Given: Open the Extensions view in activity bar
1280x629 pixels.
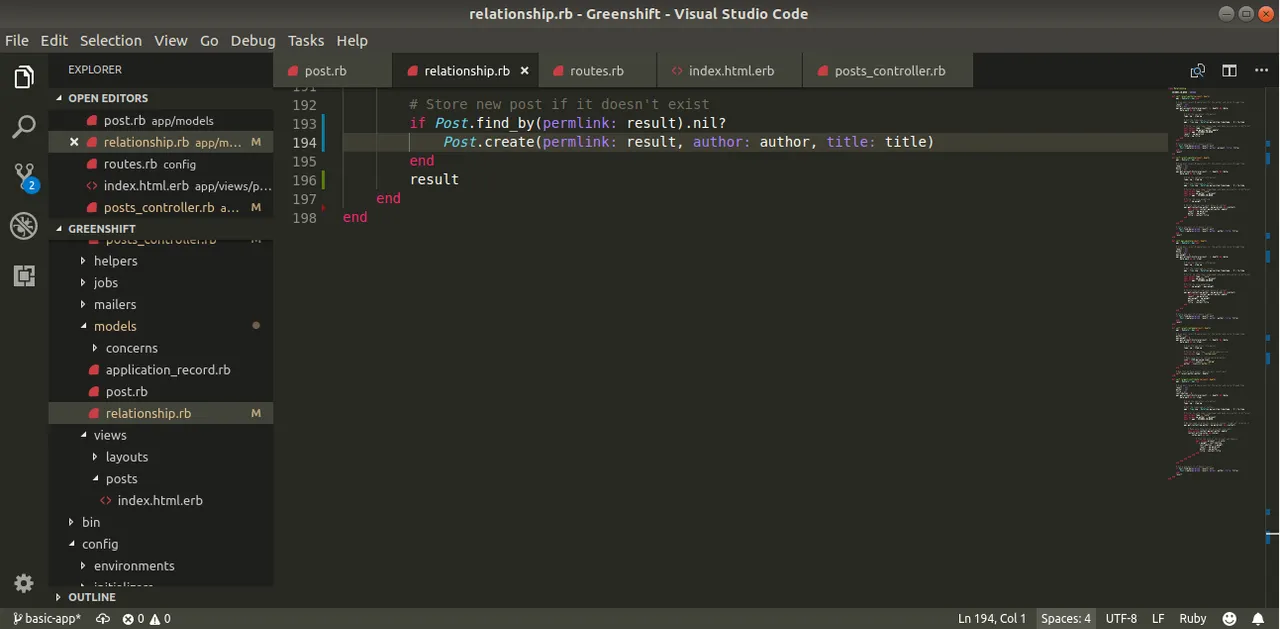Looking at the screenshot, I should click(24, 276).
